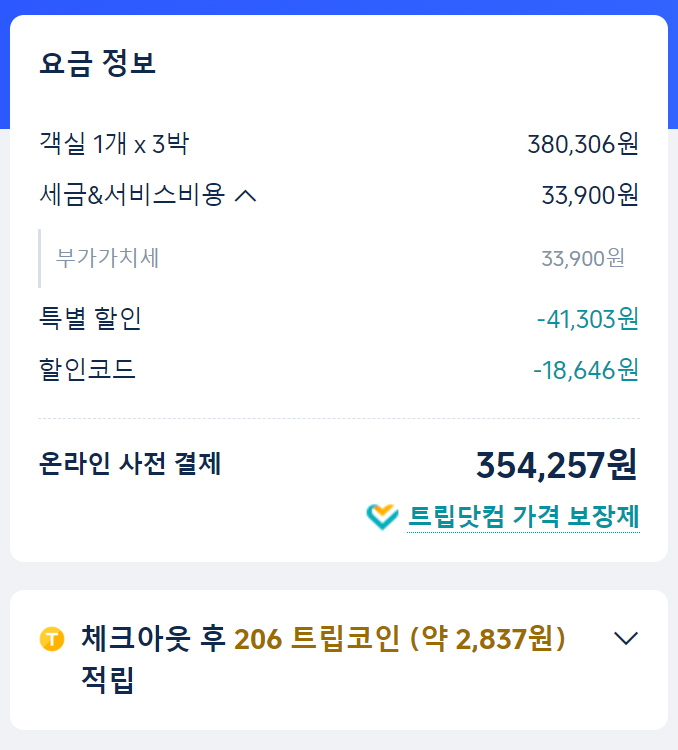Click the 206 트립코인 (약 2,837원) text

pos(400,639)
